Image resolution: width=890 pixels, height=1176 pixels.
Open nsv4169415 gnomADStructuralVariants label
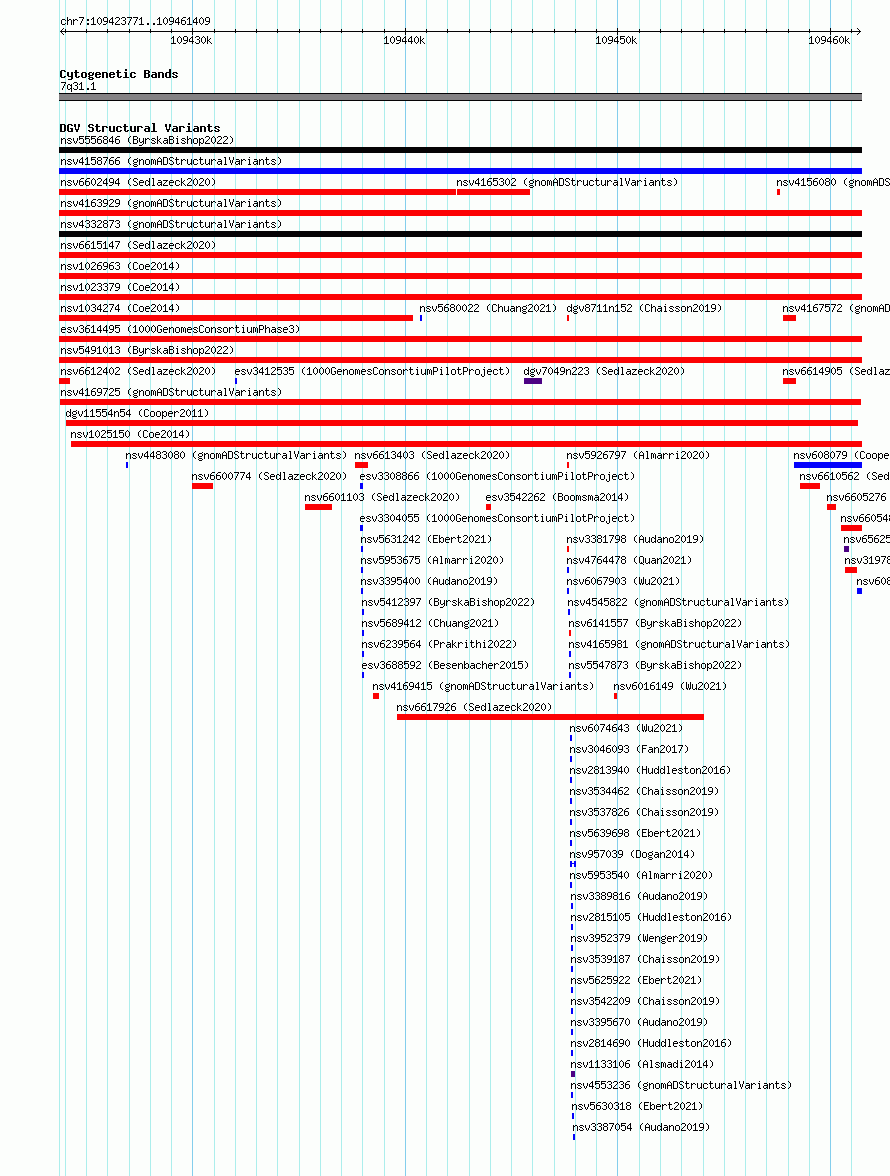483,686
